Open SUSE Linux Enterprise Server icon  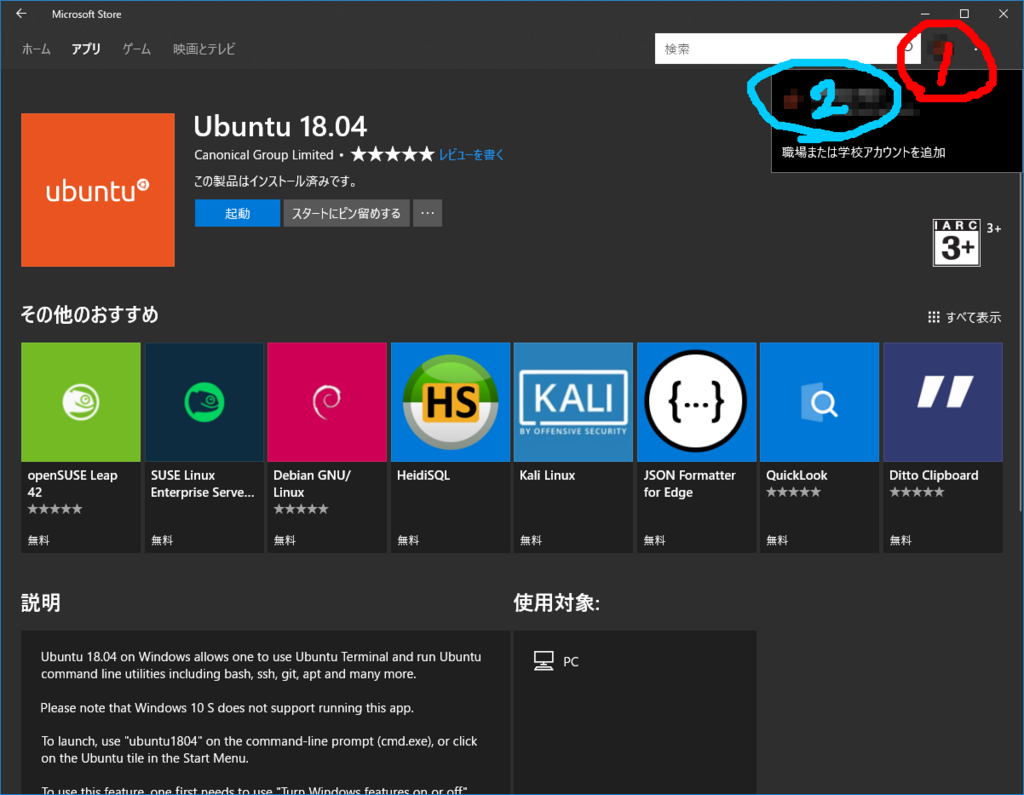[x=204, y=402]
